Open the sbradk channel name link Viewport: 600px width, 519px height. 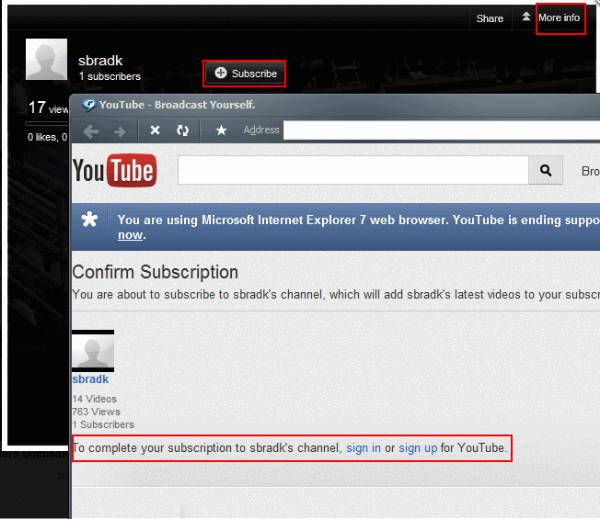click(x=90, y=379)
